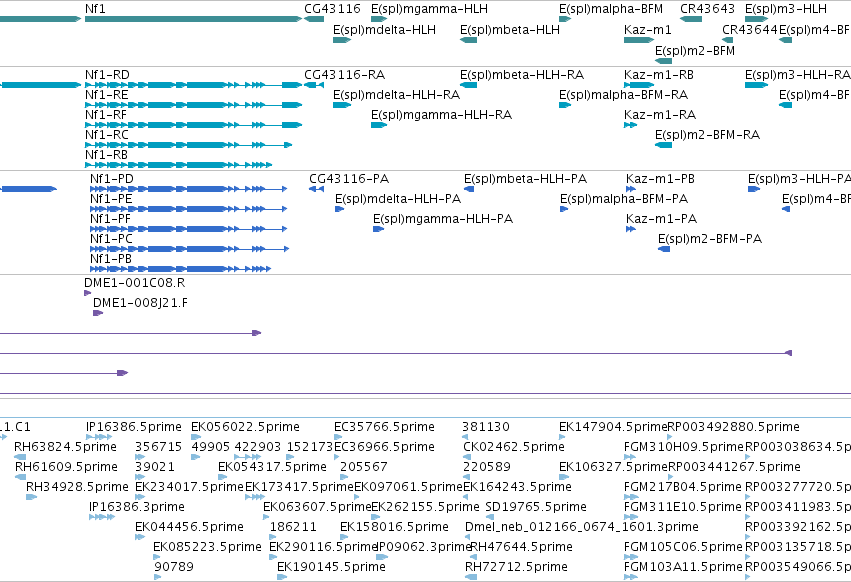Click the EC35766.5prime EST label
851x582 pixels.
coord(384,427)
